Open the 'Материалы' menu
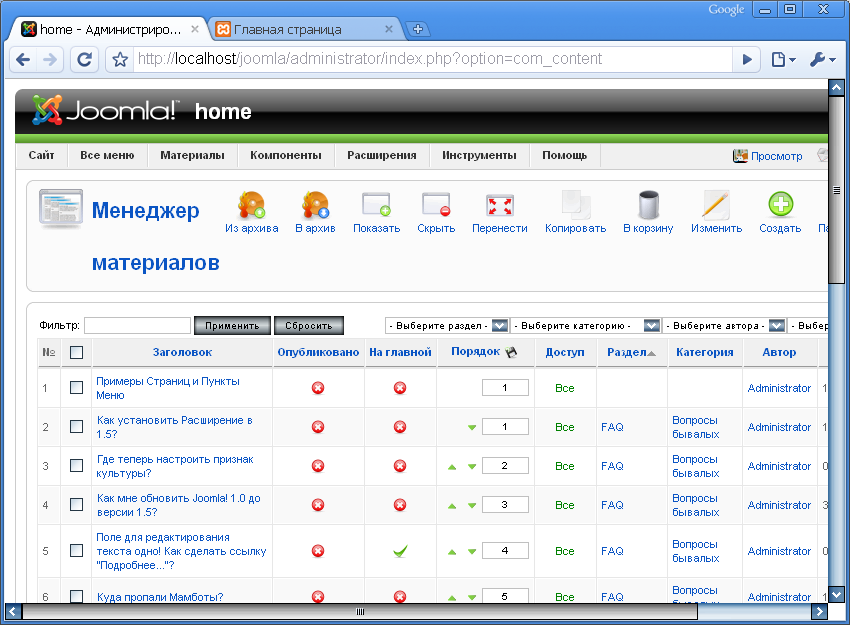Screen dimensions: 850x625 pyautogui.click(x=192, y=155)
